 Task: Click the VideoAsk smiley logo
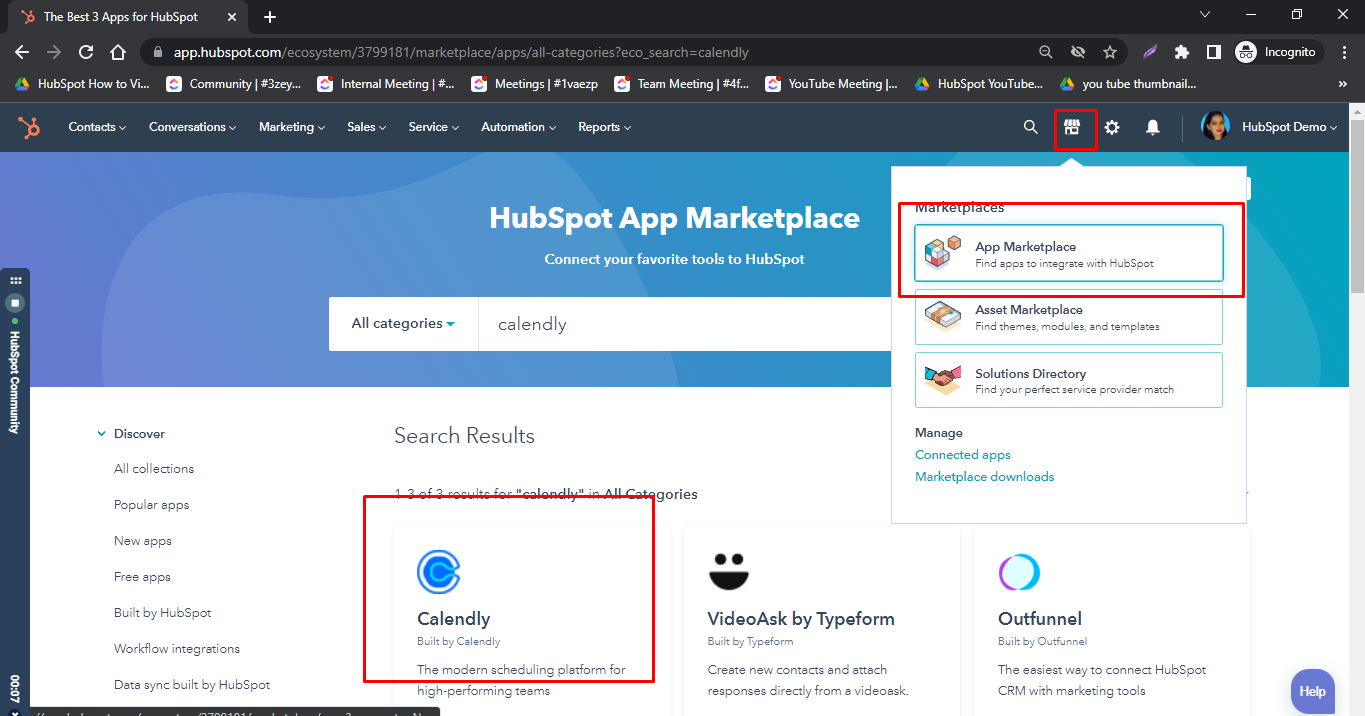pos(729,572)
